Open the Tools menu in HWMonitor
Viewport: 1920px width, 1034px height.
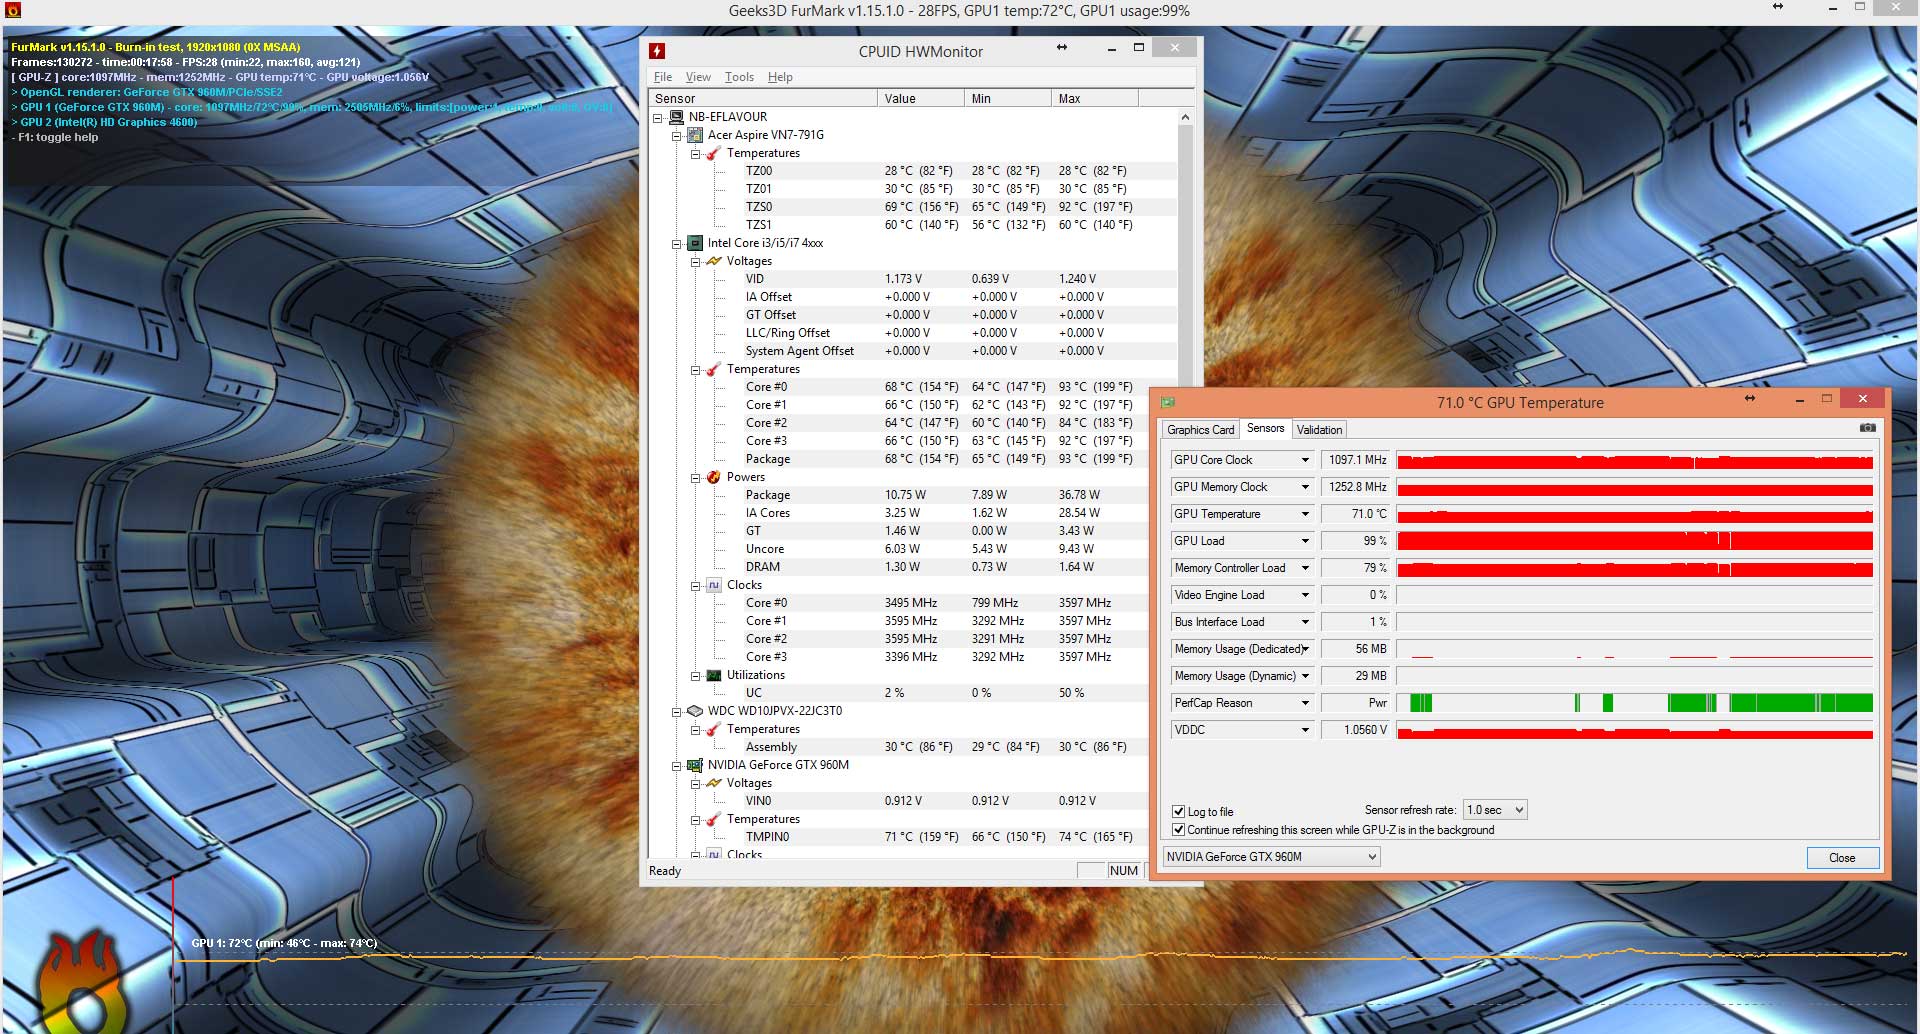tap(740, 77)
